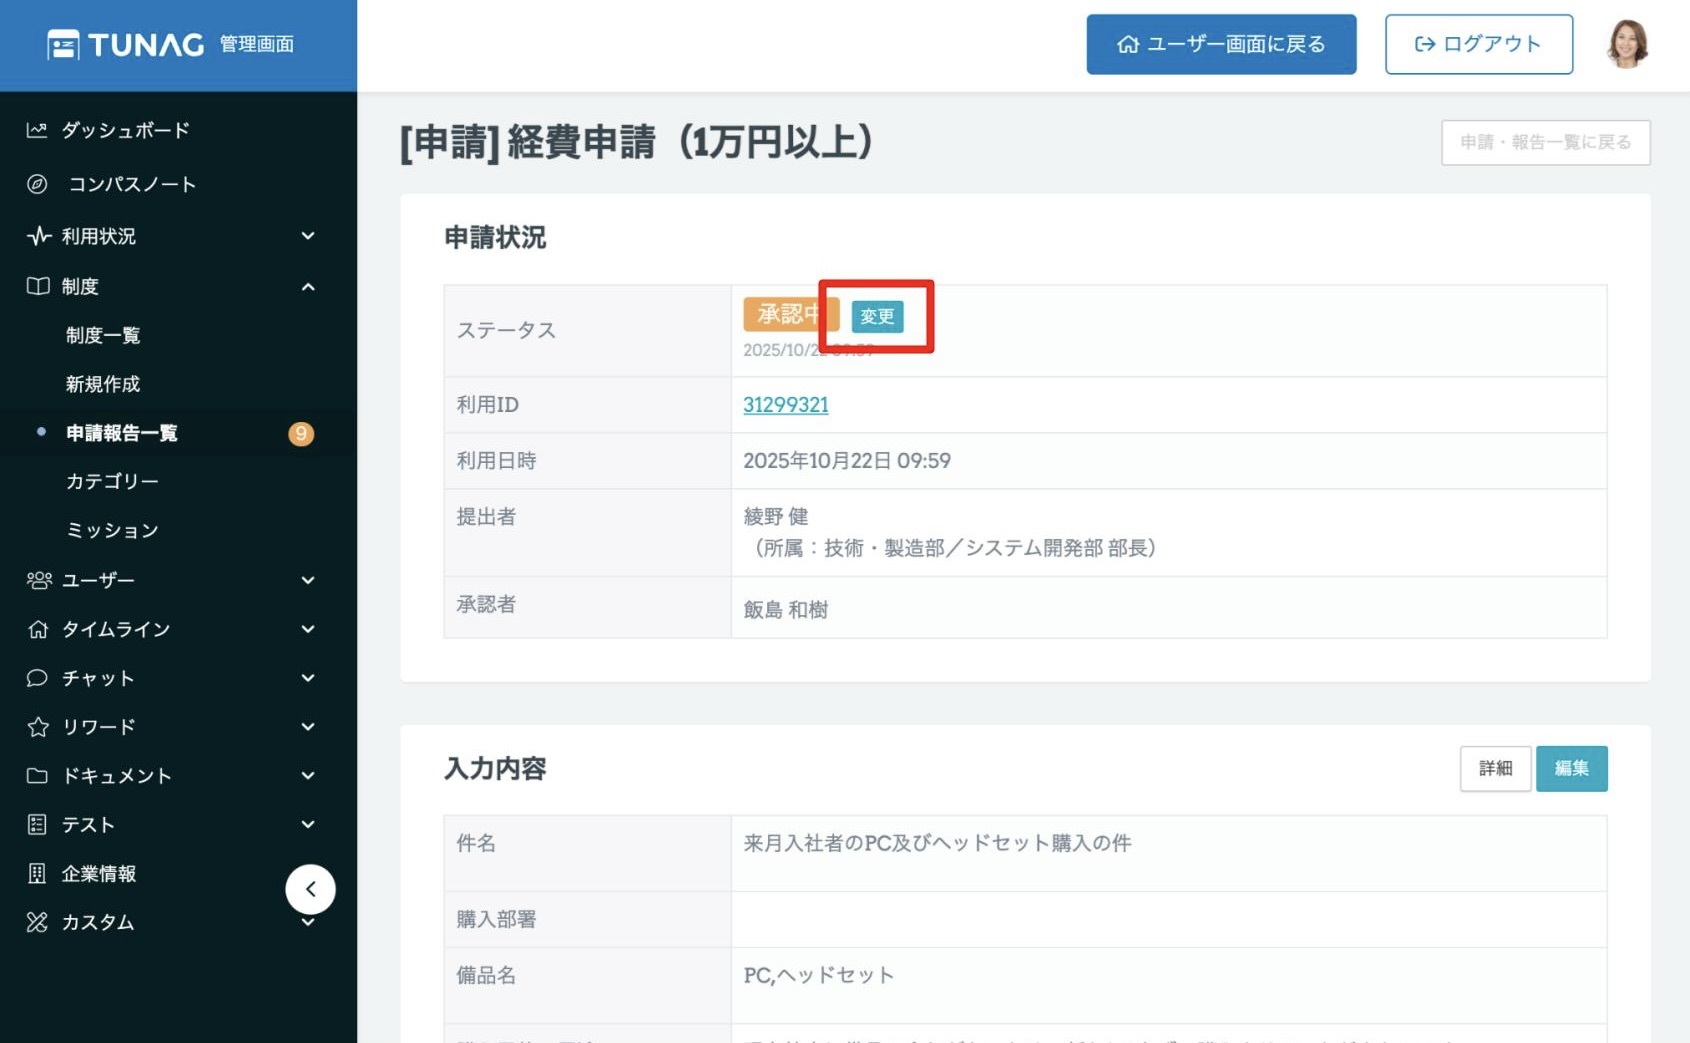This screenshot has width=1690, height=1043.
Task: Open the 制度一覧 menu item
Action: (x=103, y=335)
